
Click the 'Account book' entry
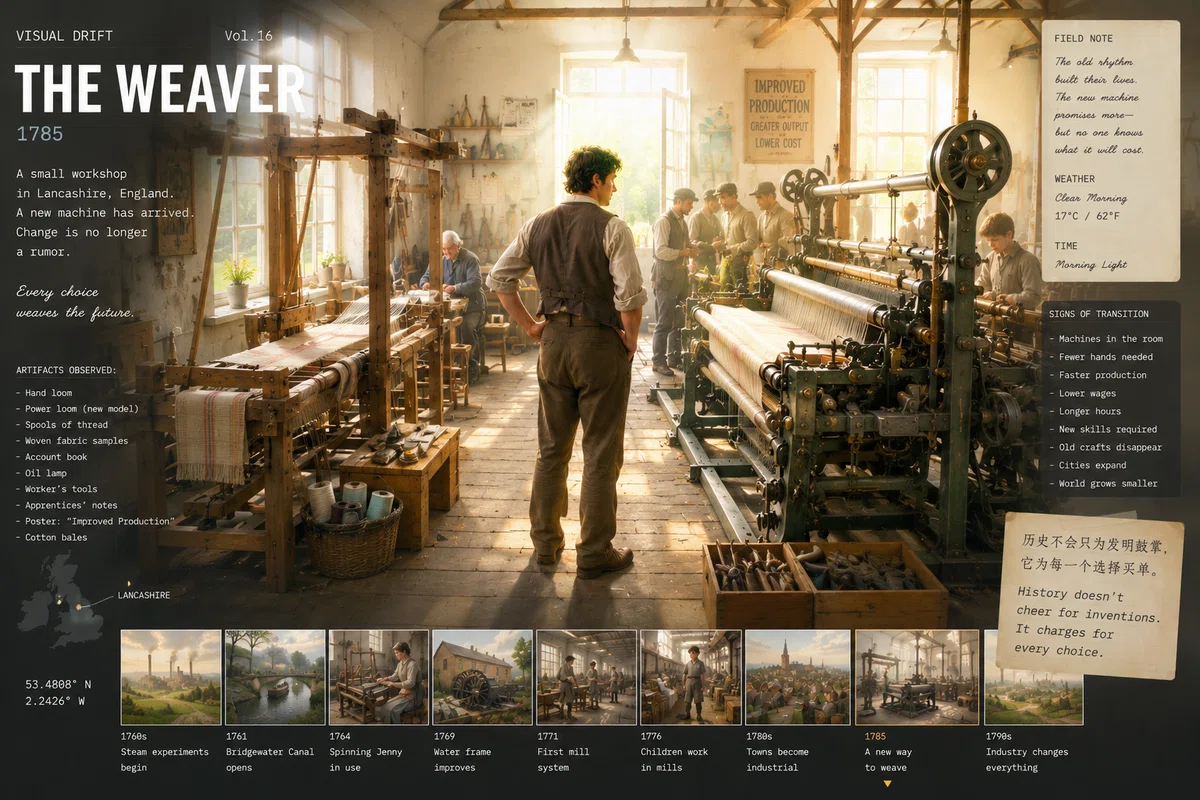point(52,457)
